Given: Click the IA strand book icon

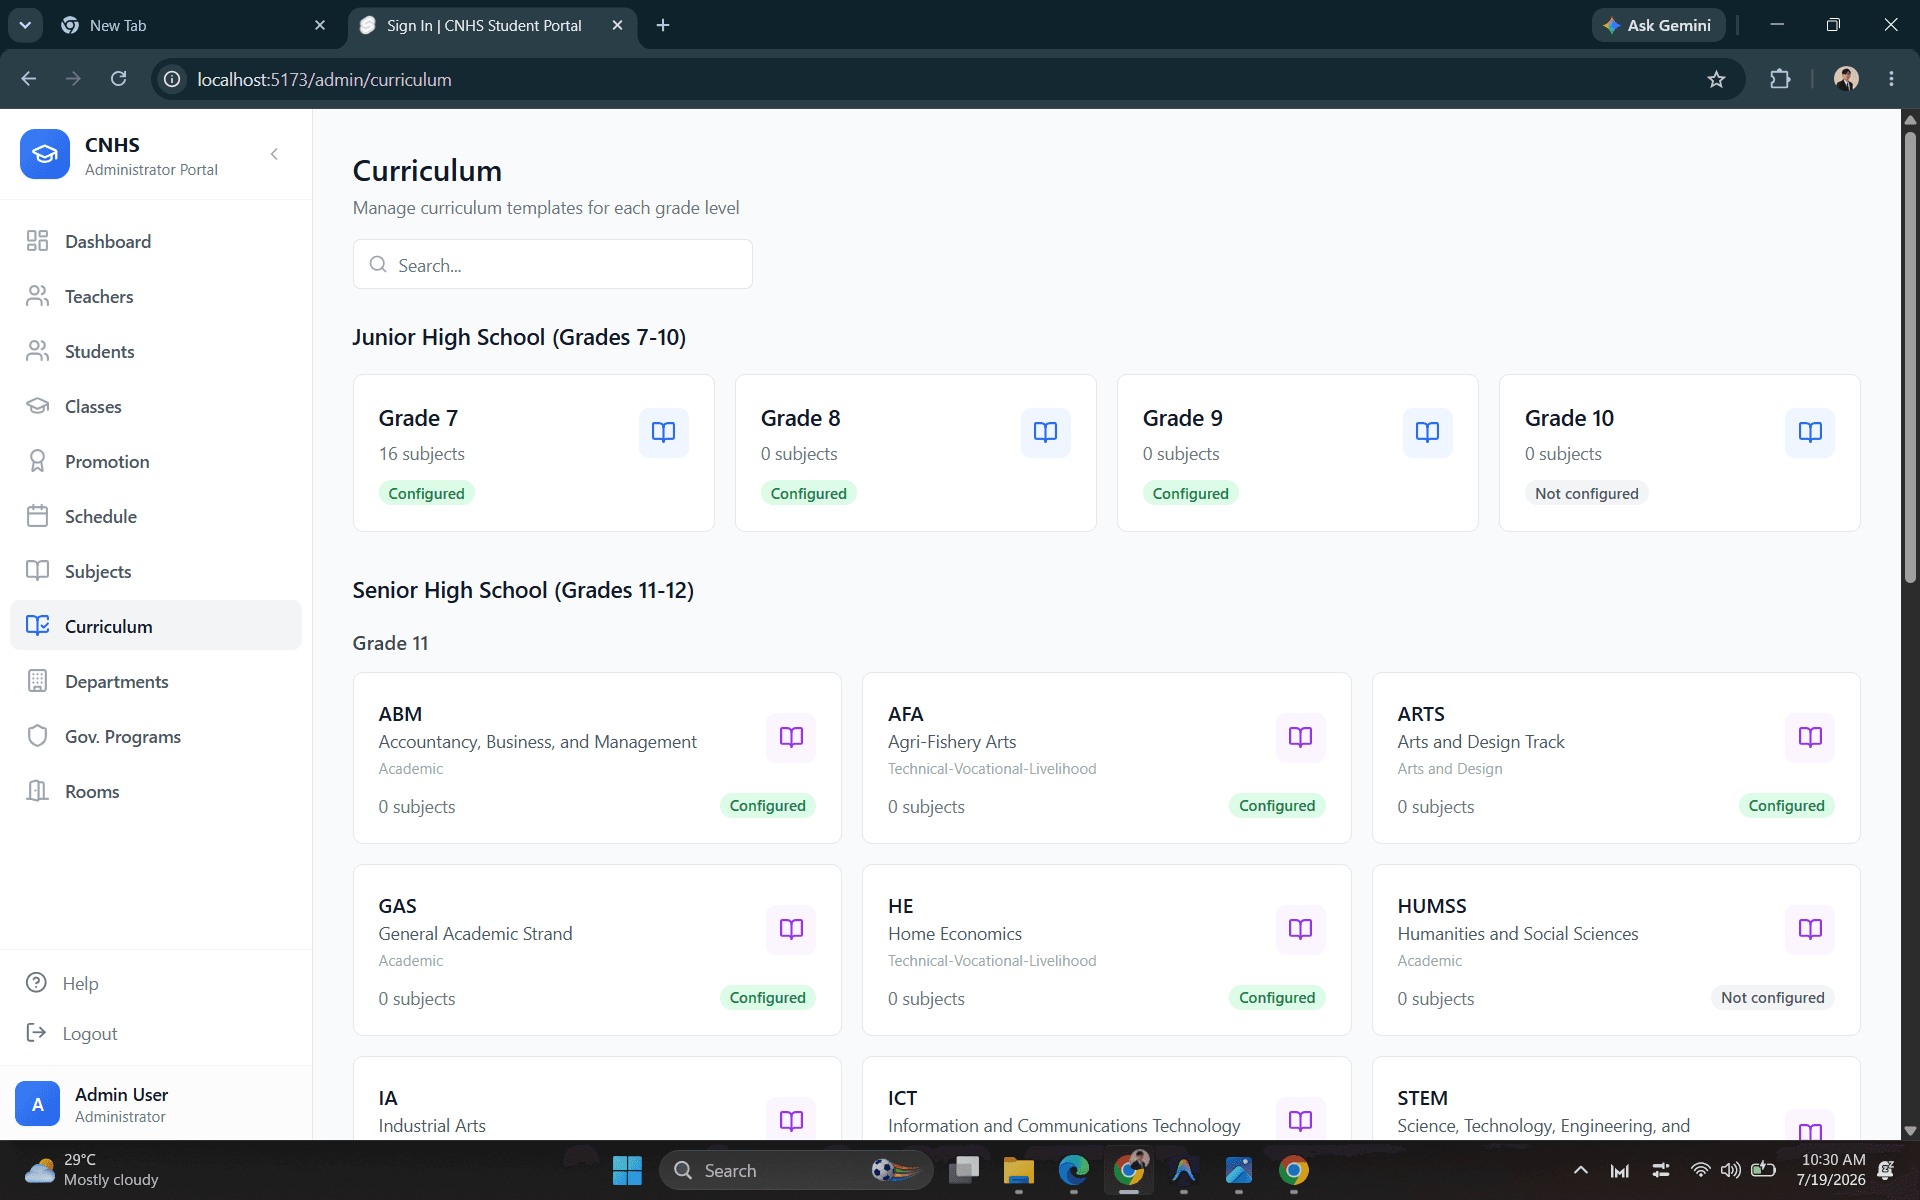Looking at the screenshot, I should tap(791, 1120).
